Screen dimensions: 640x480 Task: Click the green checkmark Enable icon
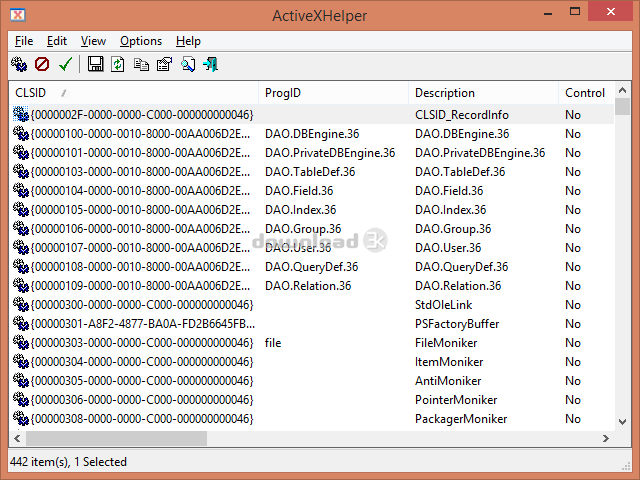(x=65, y=64)
